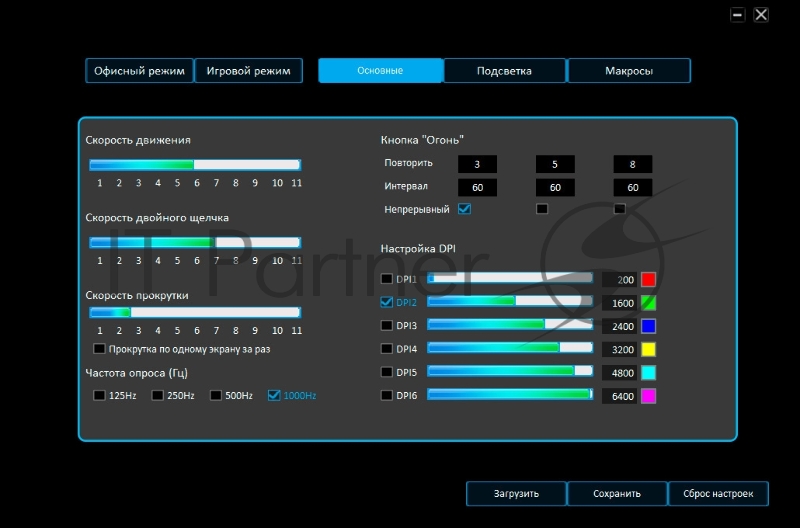
Task: Click the Сохранить button
Action: coord(617,493)
